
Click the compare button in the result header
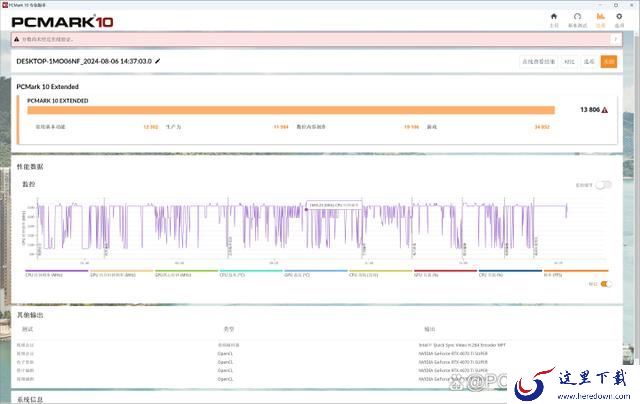click(569, 62)
